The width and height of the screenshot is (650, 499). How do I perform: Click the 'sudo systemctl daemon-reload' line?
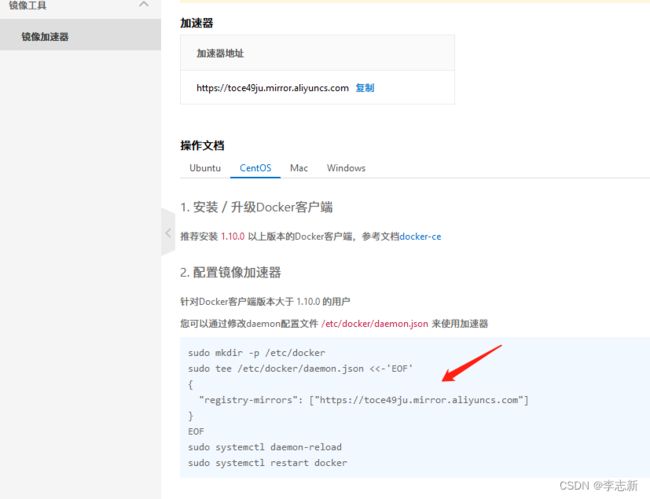(x=264, y=447)
